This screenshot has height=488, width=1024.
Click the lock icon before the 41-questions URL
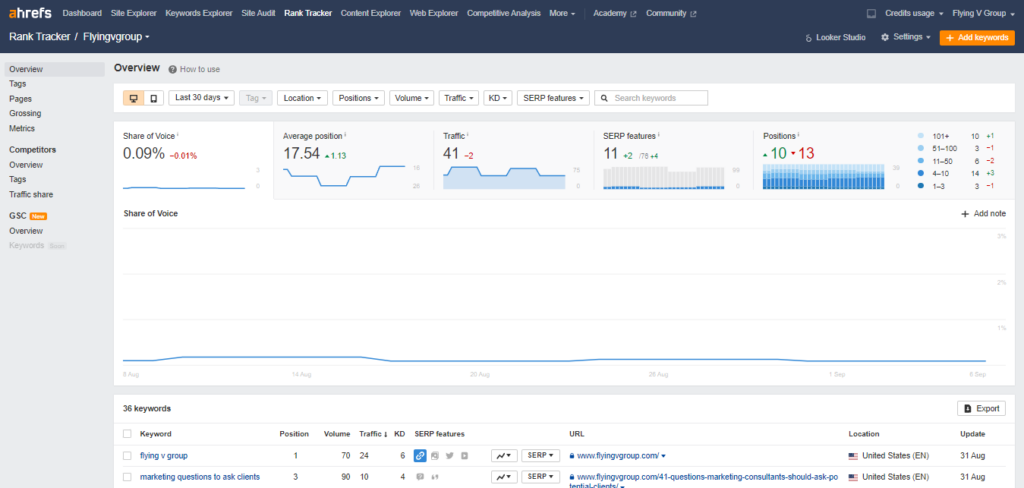[x=572, y=476]
